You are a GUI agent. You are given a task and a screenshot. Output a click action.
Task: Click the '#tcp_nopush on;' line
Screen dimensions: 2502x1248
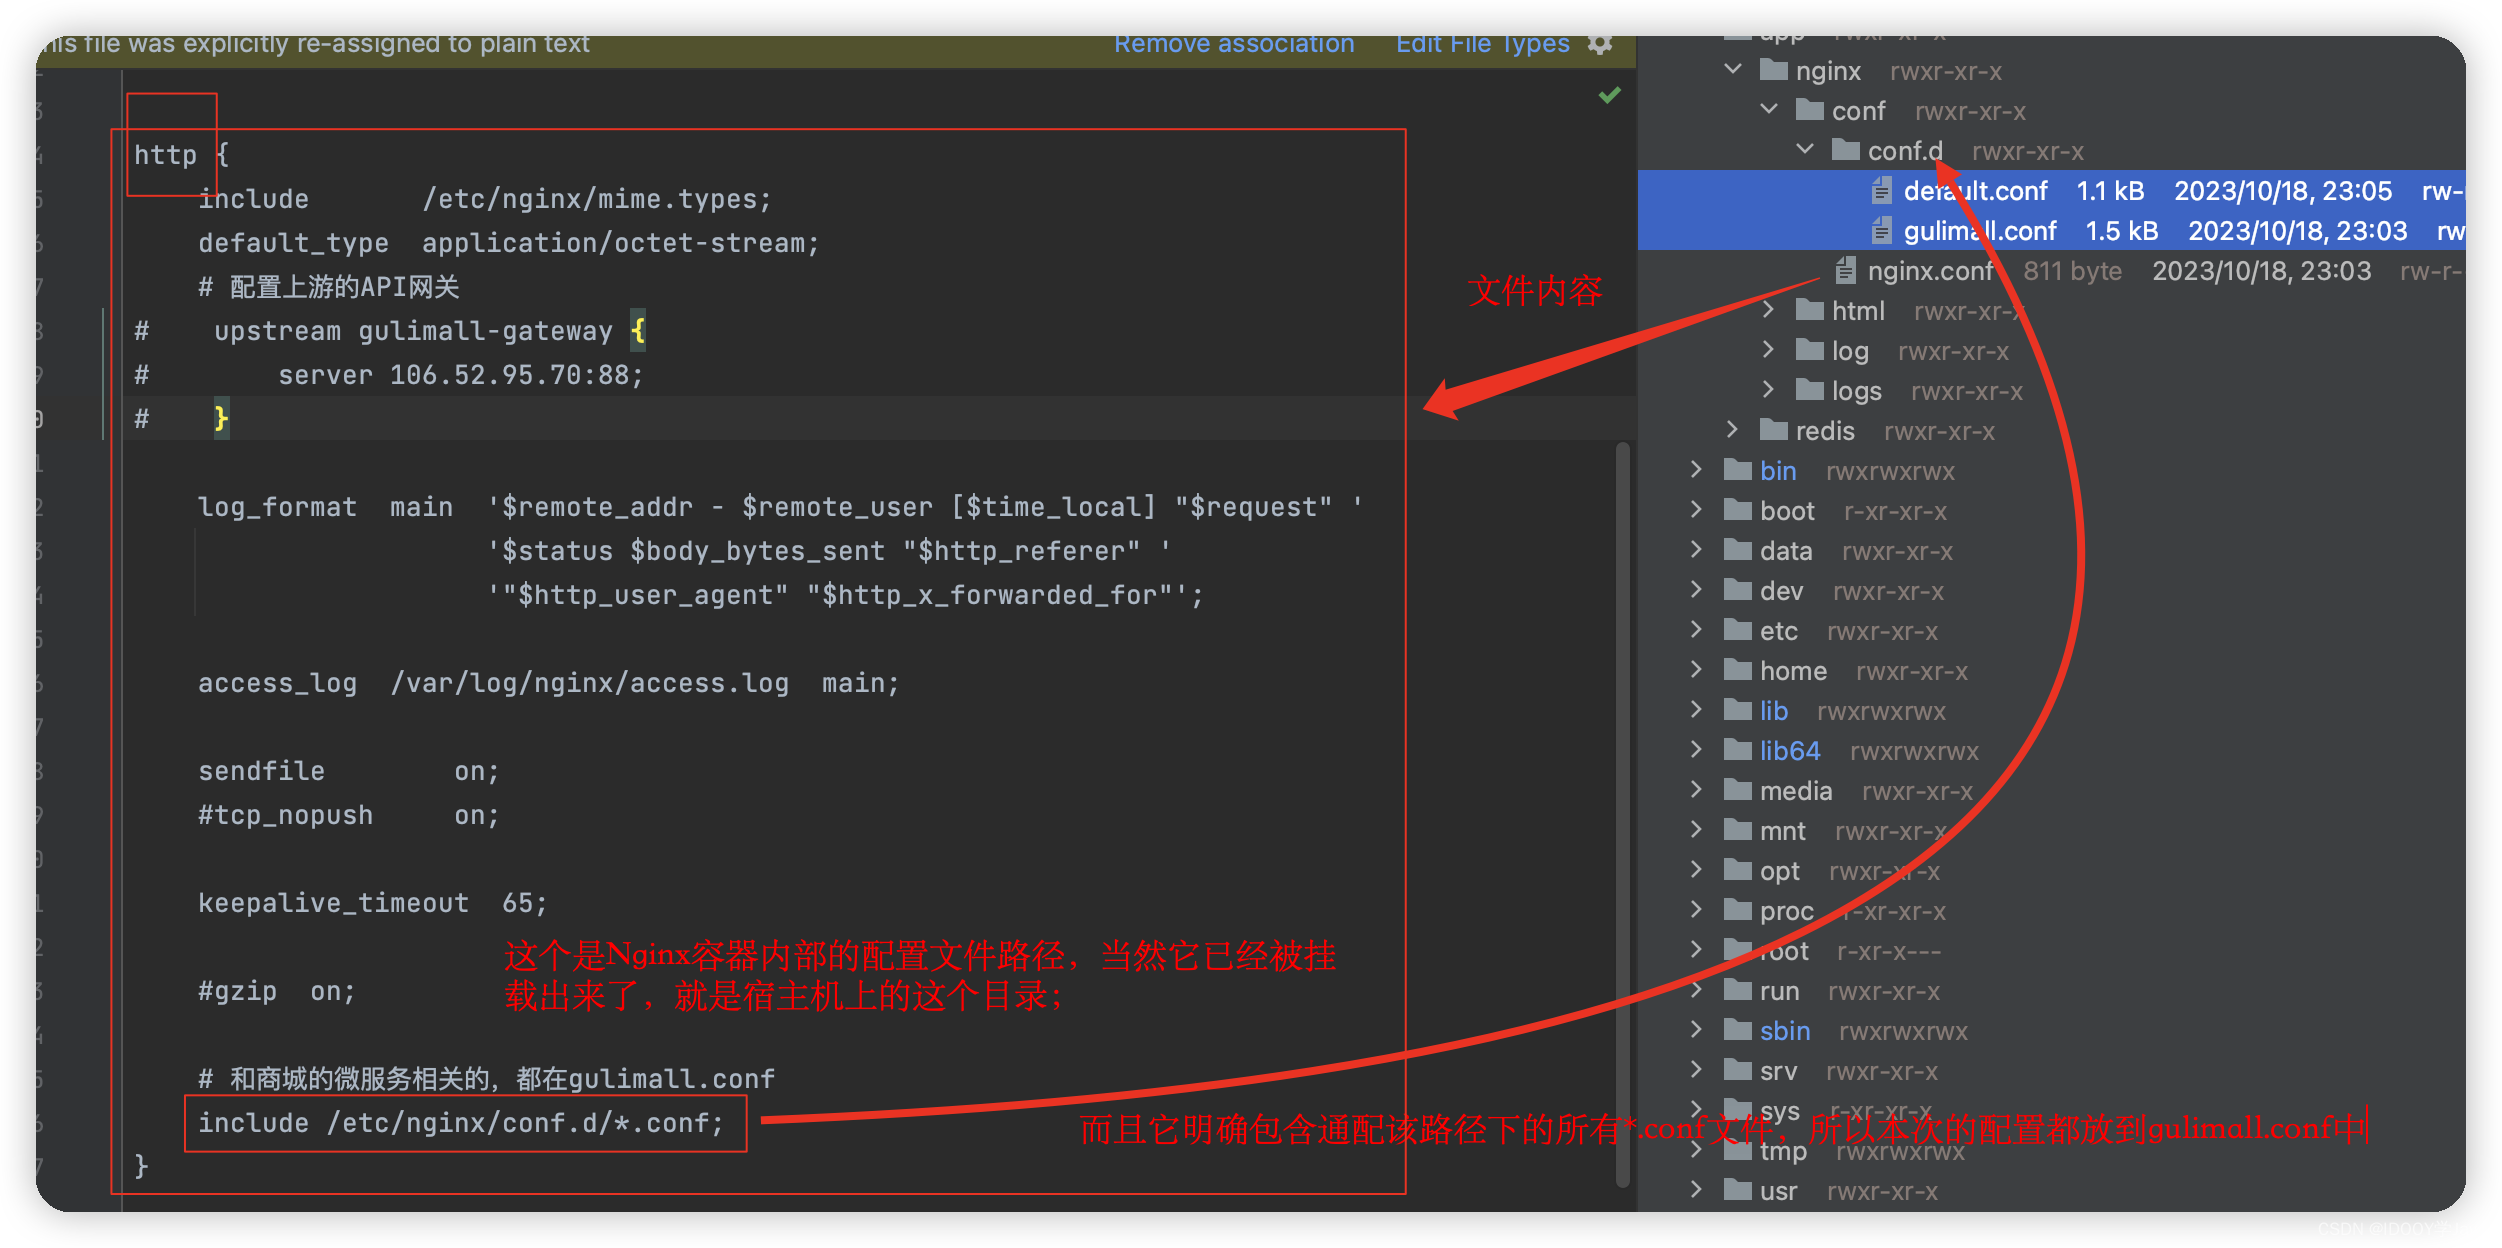pos(348,815)
